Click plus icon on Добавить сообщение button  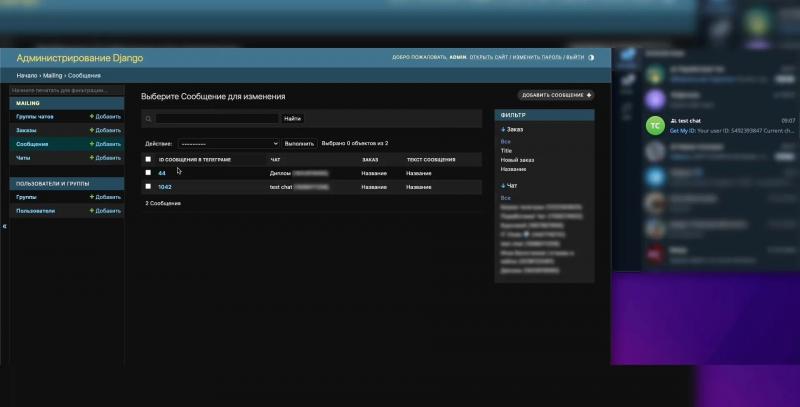click(589, 95)
